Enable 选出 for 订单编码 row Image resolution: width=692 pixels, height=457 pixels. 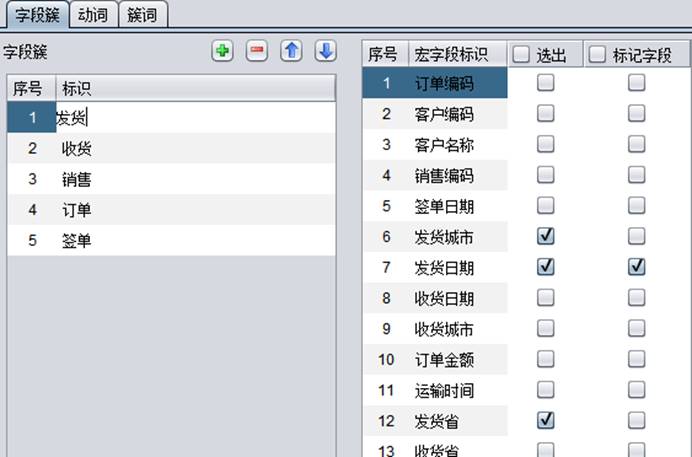545,84
